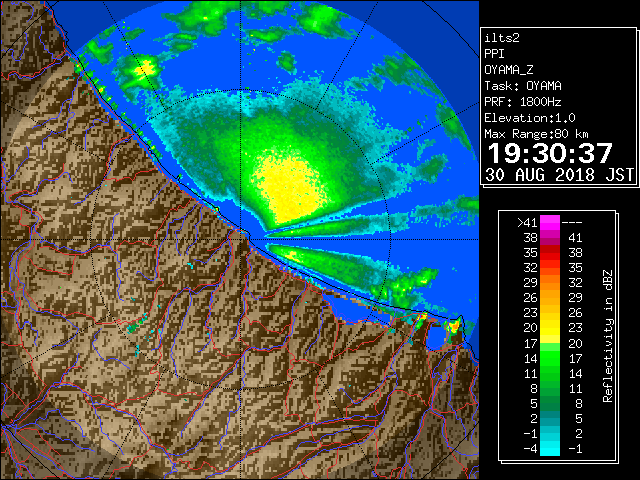Click the large yellow reflectivity core offshore
The height and width of the screenshot is (480, 640).
pos(288,188)
